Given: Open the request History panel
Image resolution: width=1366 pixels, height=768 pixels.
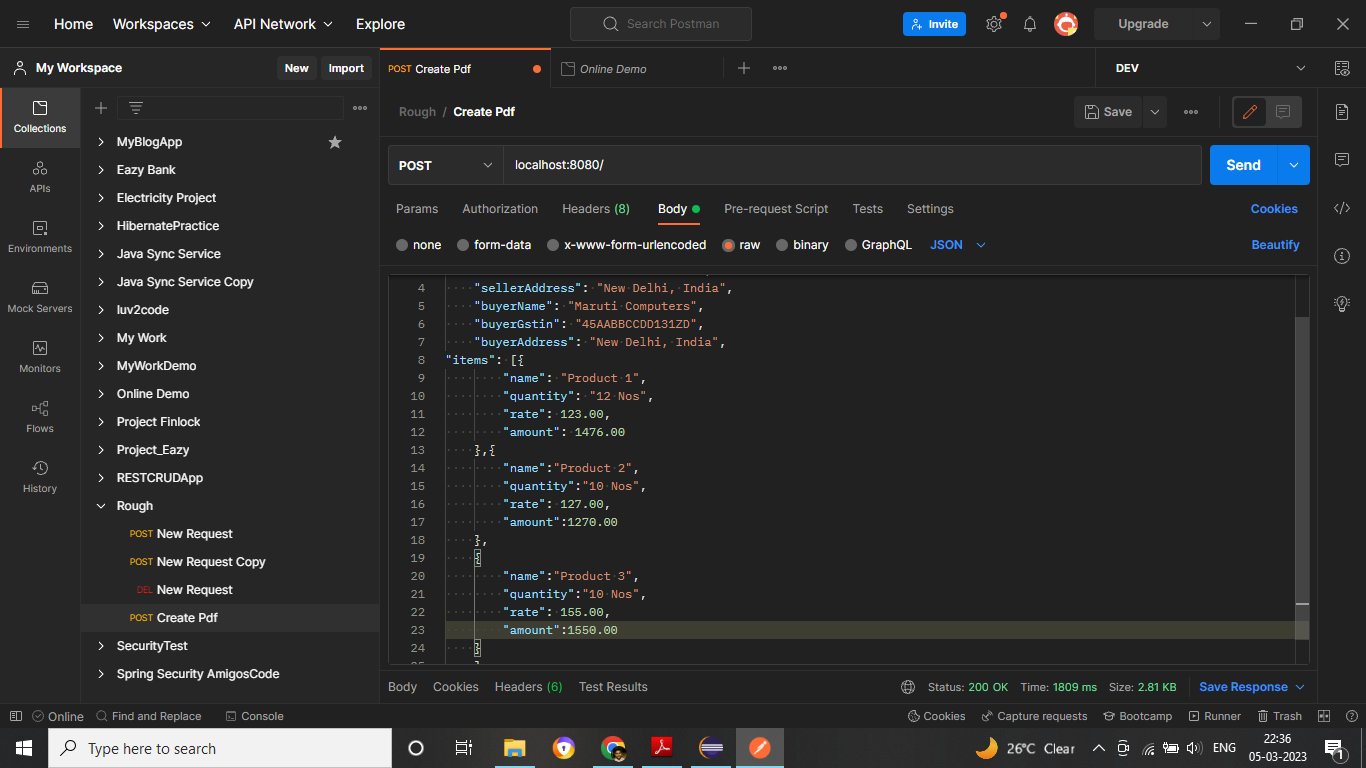Looking at the screenshot, I should [40, 477].
